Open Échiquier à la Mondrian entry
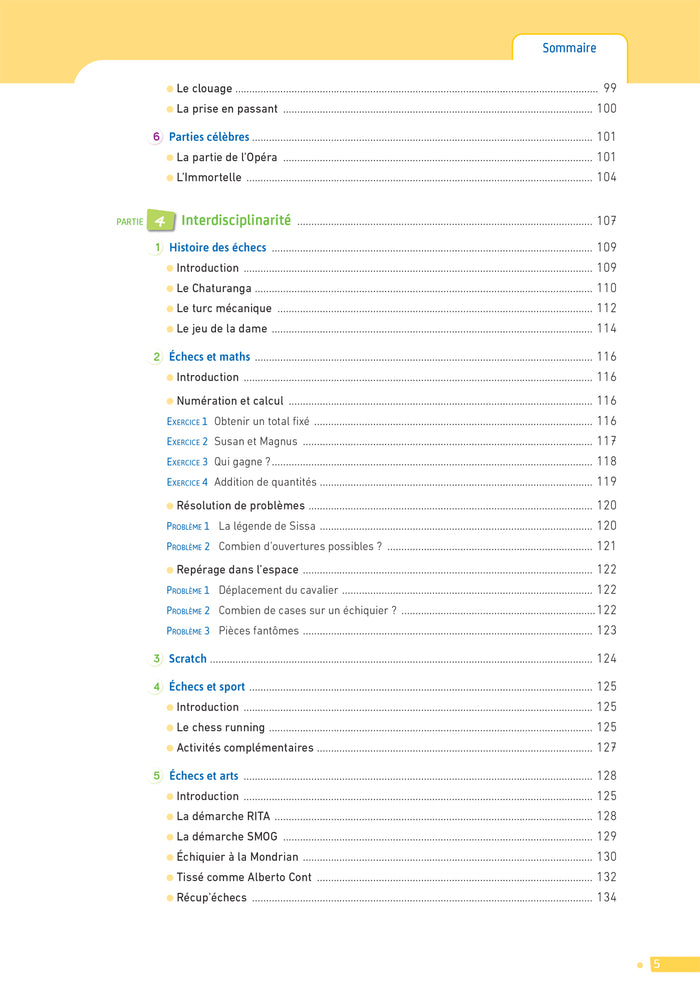The image size is (700, 990). (x=237, y=857)
